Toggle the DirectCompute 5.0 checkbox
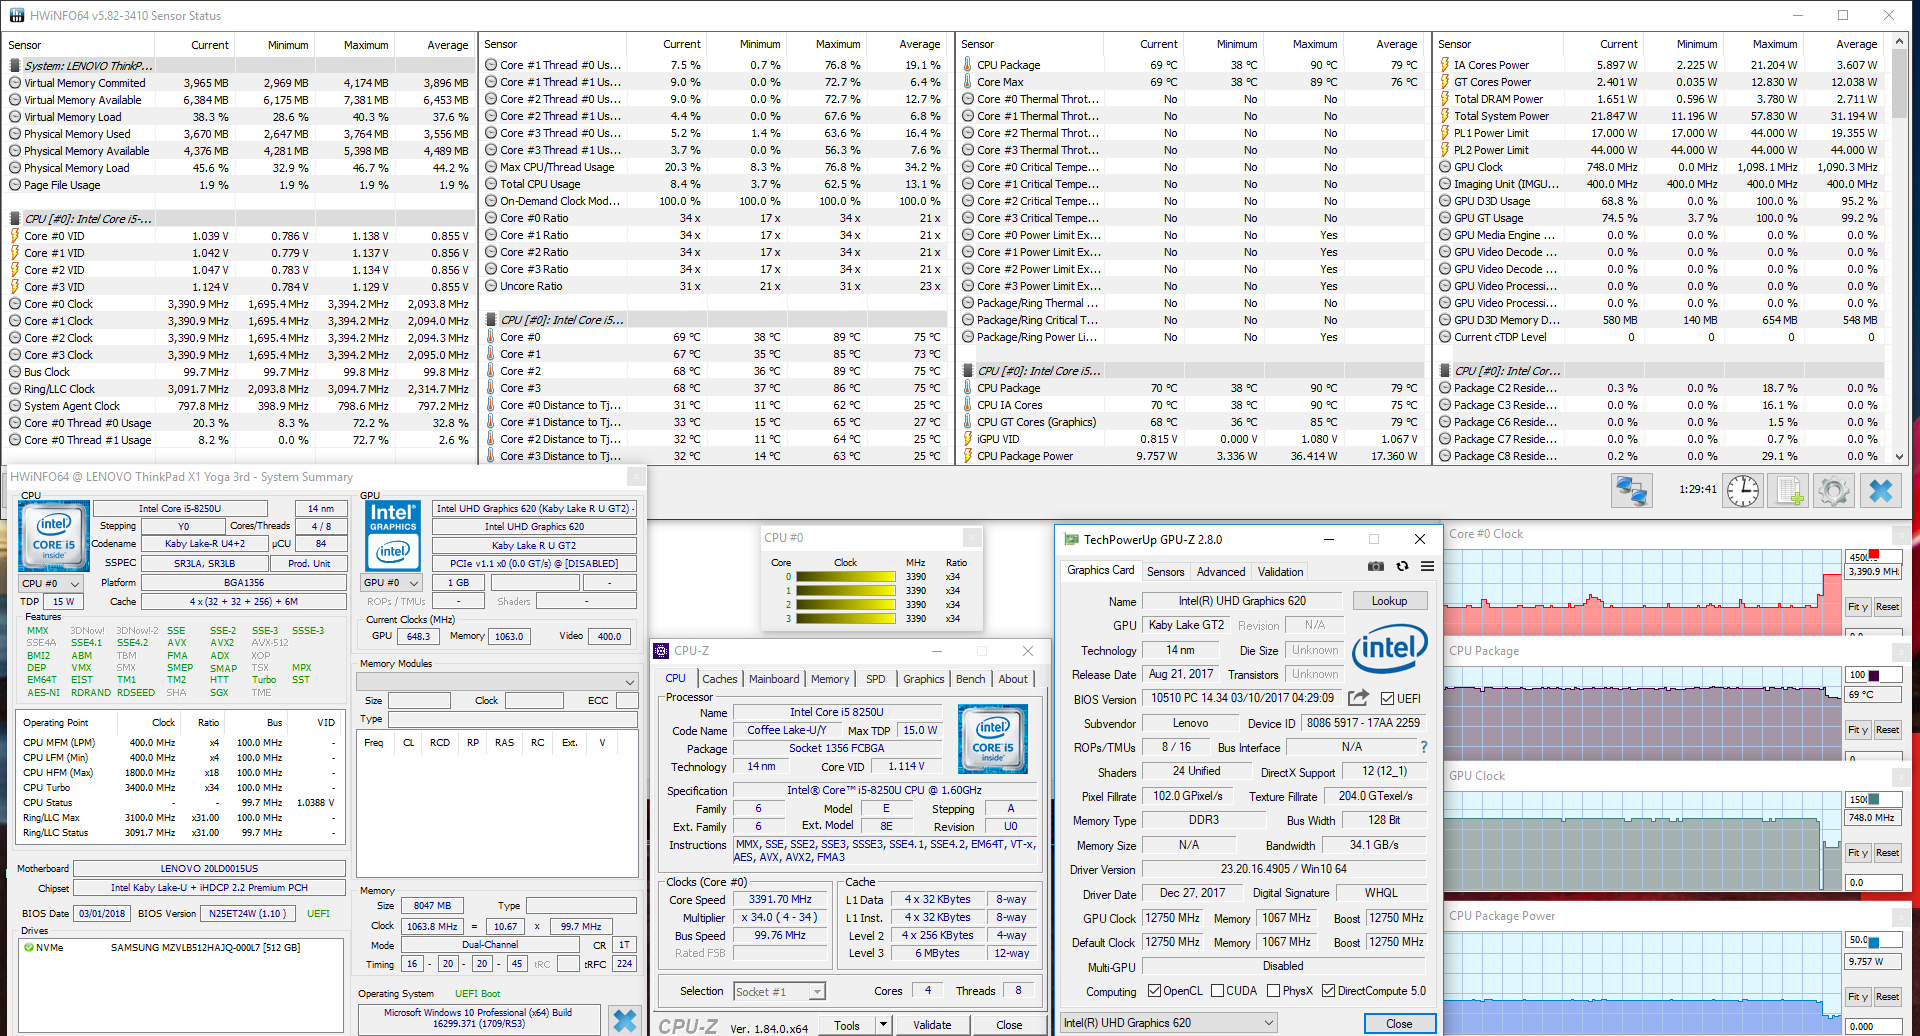1920x1036 pixels. click(1328, 991)
